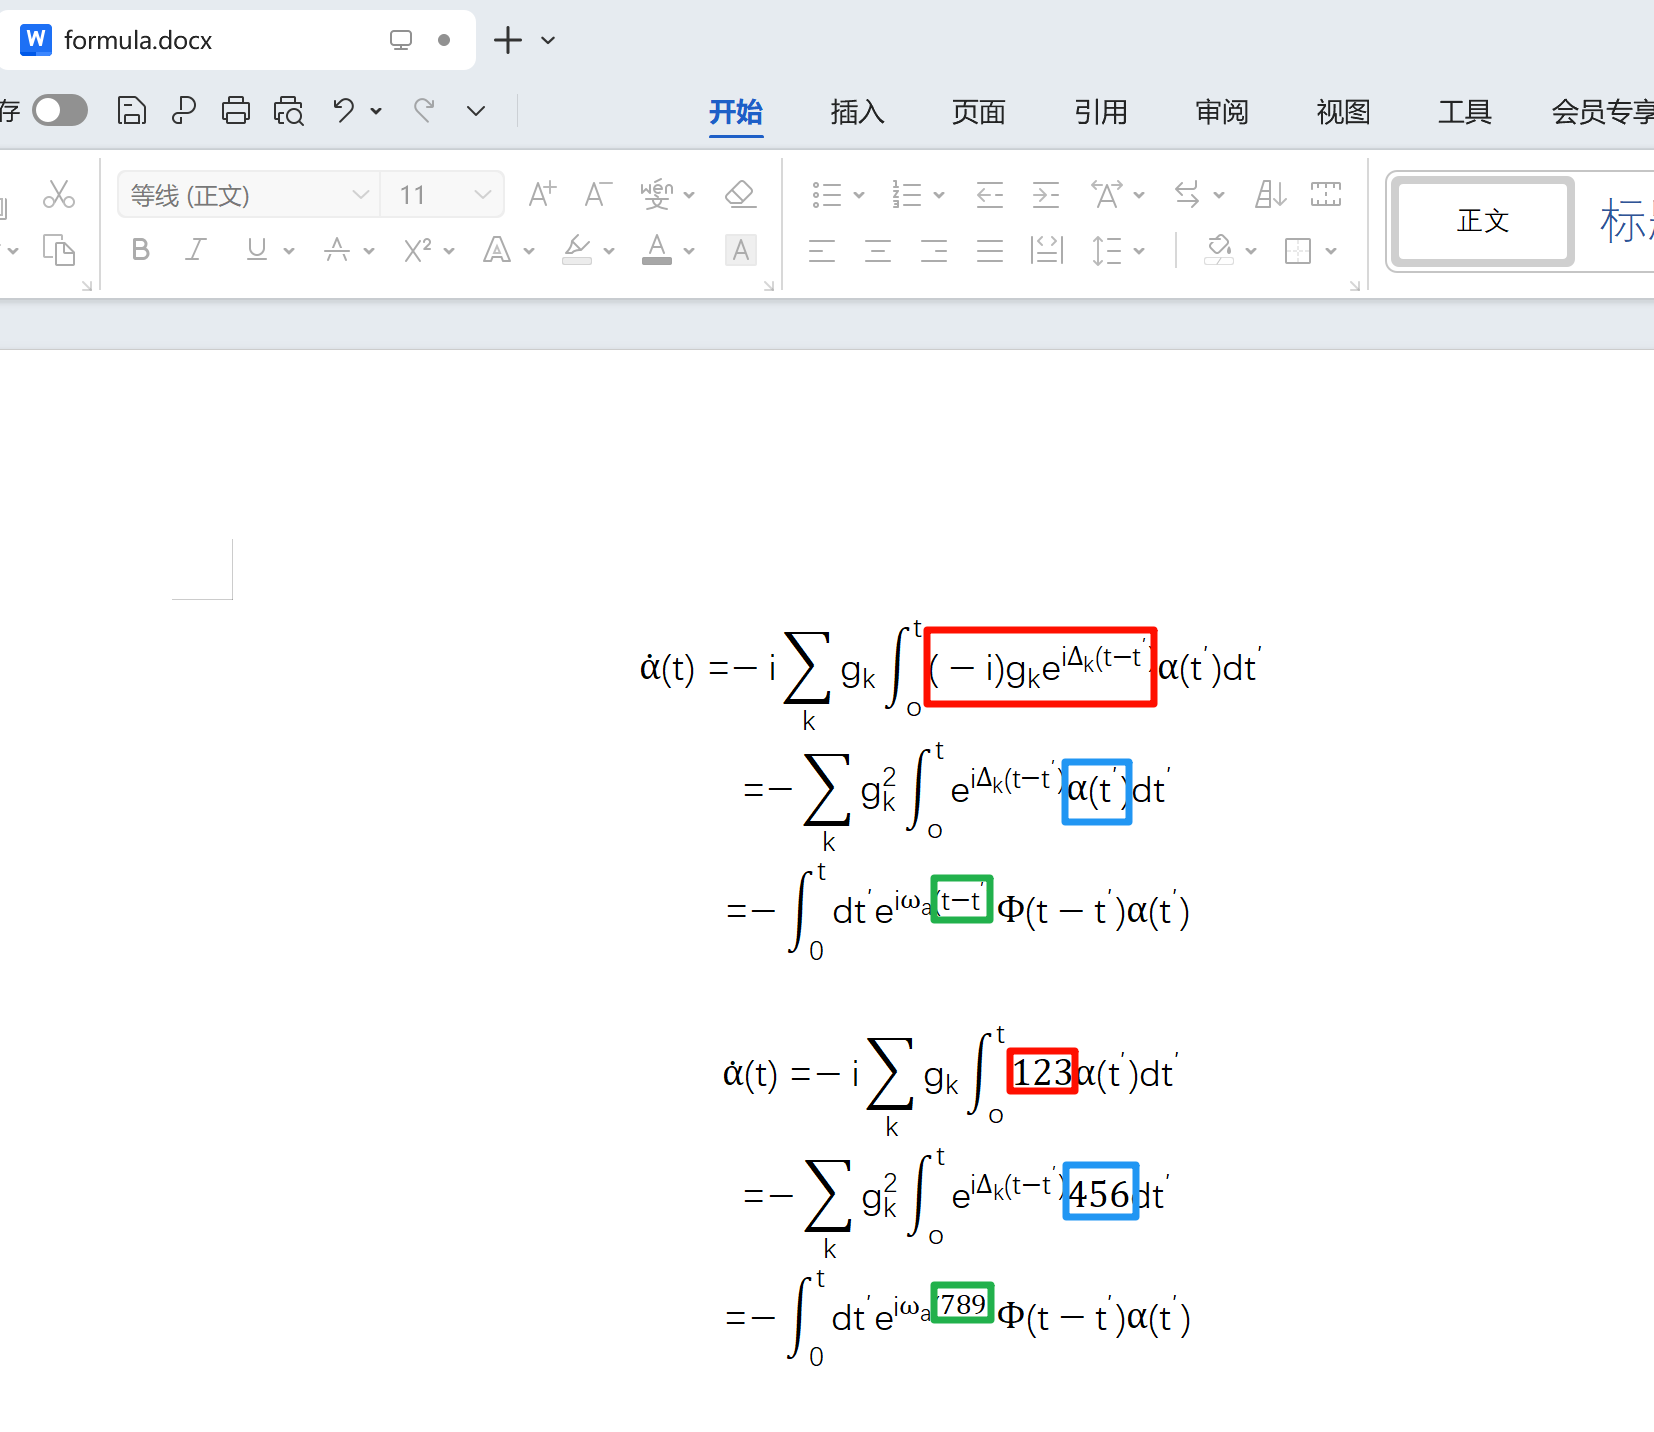1654x1432 pixels.
Task: Click the plus to open a new document tab
Action: coord(508,40)
